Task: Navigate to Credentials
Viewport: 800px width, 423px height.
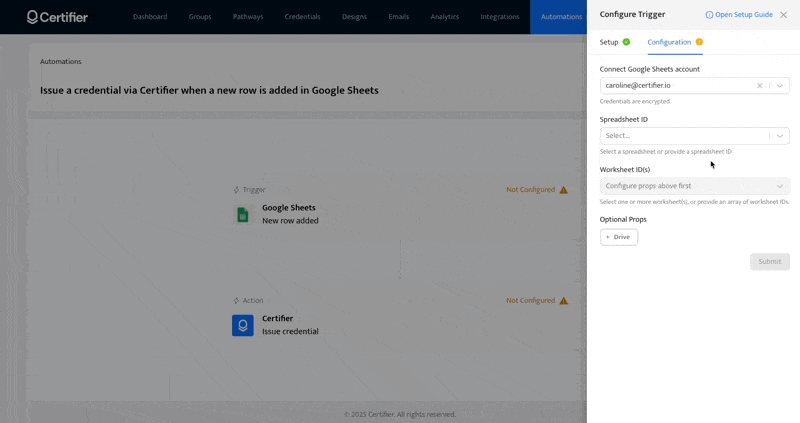Action: click(x=303, y=17)
